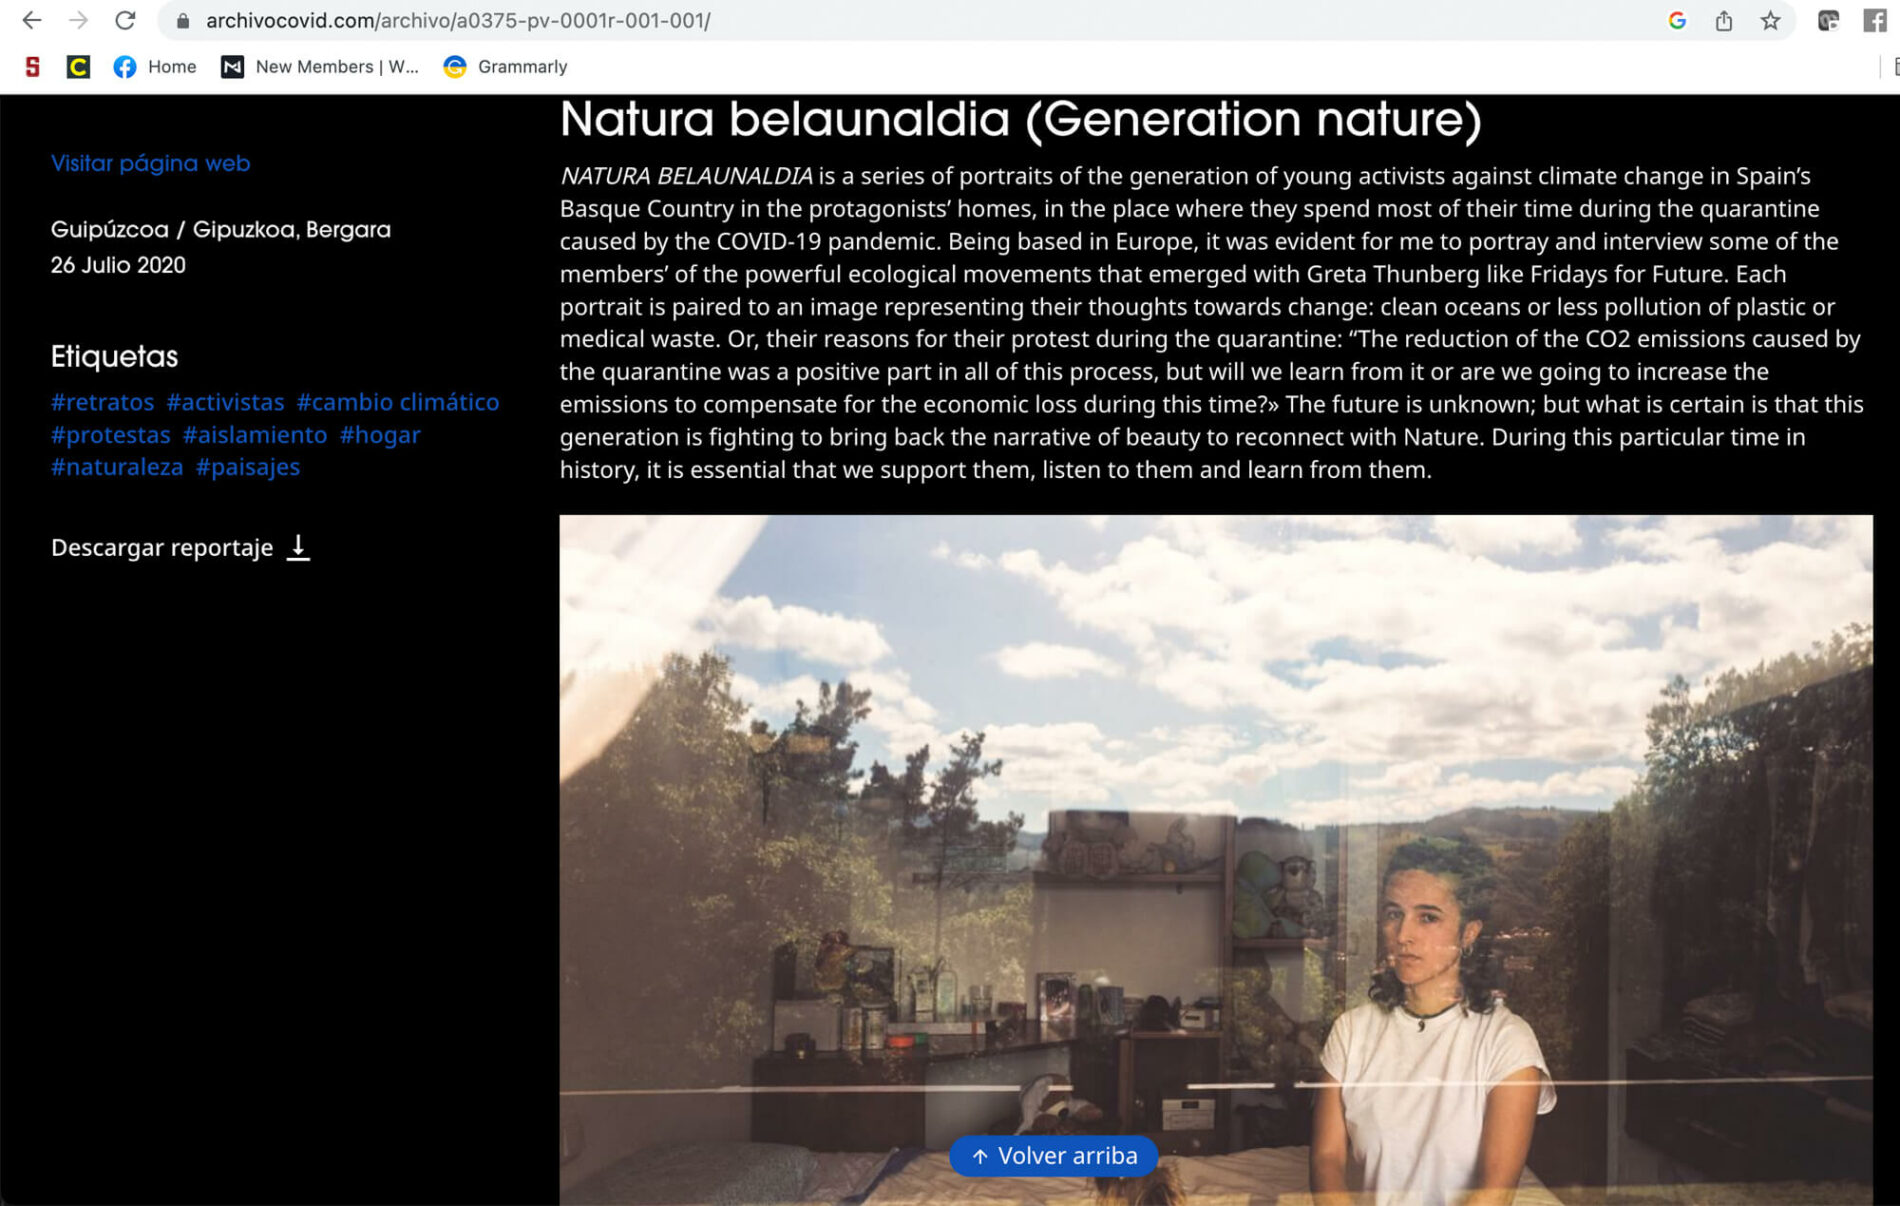Bookmark this page with the star icon
Image resolution: width=1900 pixels, height=1206 pixels.
click(x=1770, y=20)
